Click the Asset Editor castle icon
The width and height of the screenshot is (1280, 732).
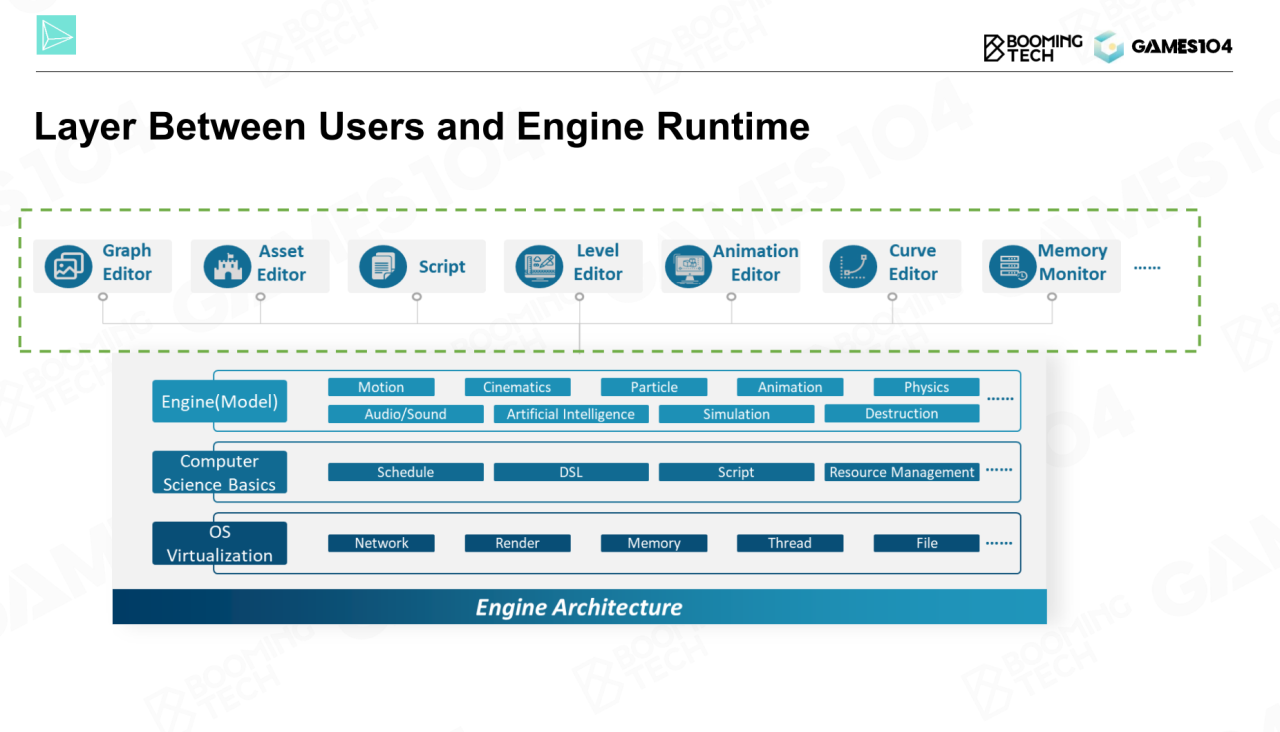227,267
